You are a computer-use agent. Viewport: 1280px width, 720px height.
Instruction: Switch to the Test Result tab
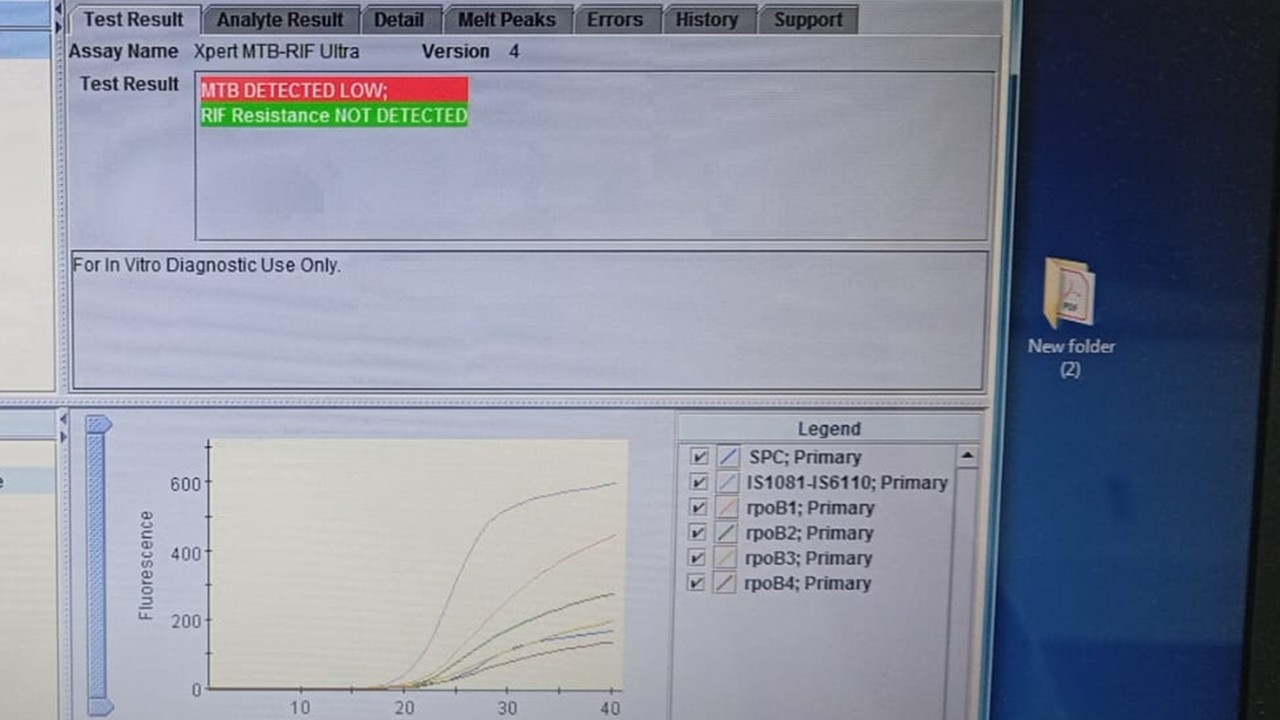[133, 19]
